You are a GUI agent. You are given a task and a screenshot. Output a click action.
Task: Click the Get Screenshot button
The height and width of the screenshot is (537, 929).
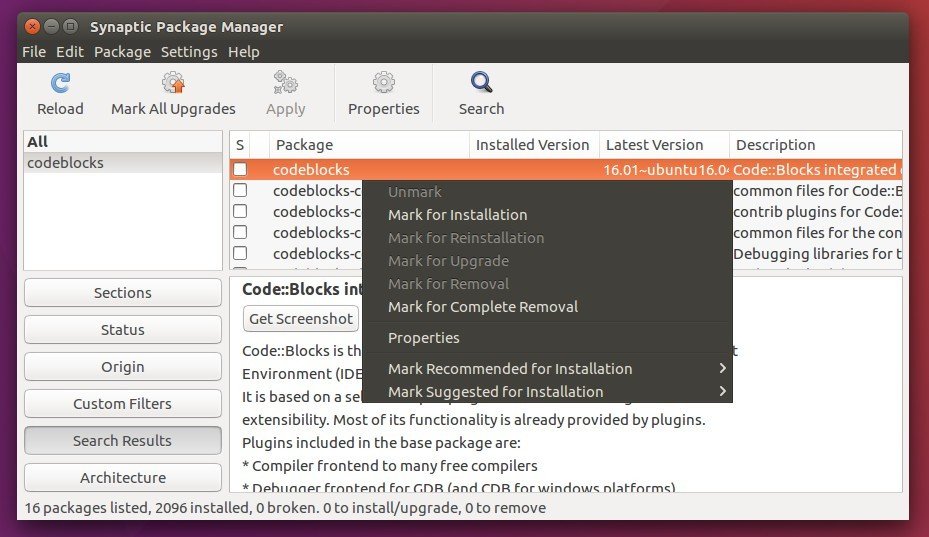(301, 319)
